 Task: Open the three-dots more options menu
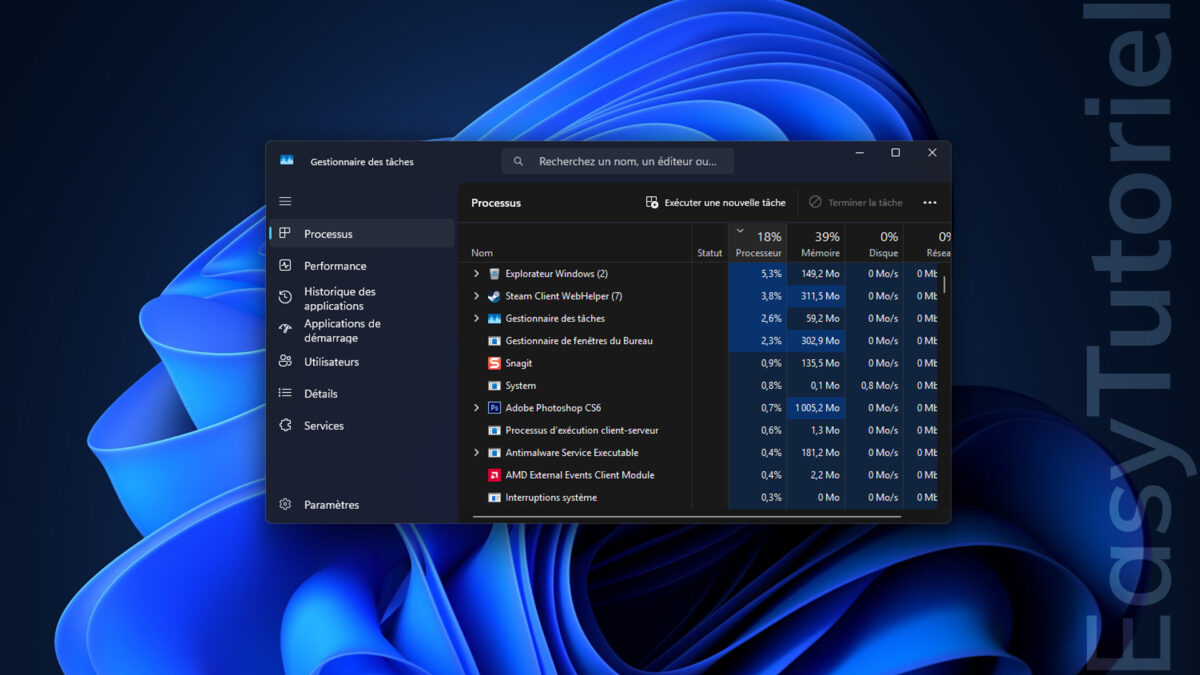point(930,202)
